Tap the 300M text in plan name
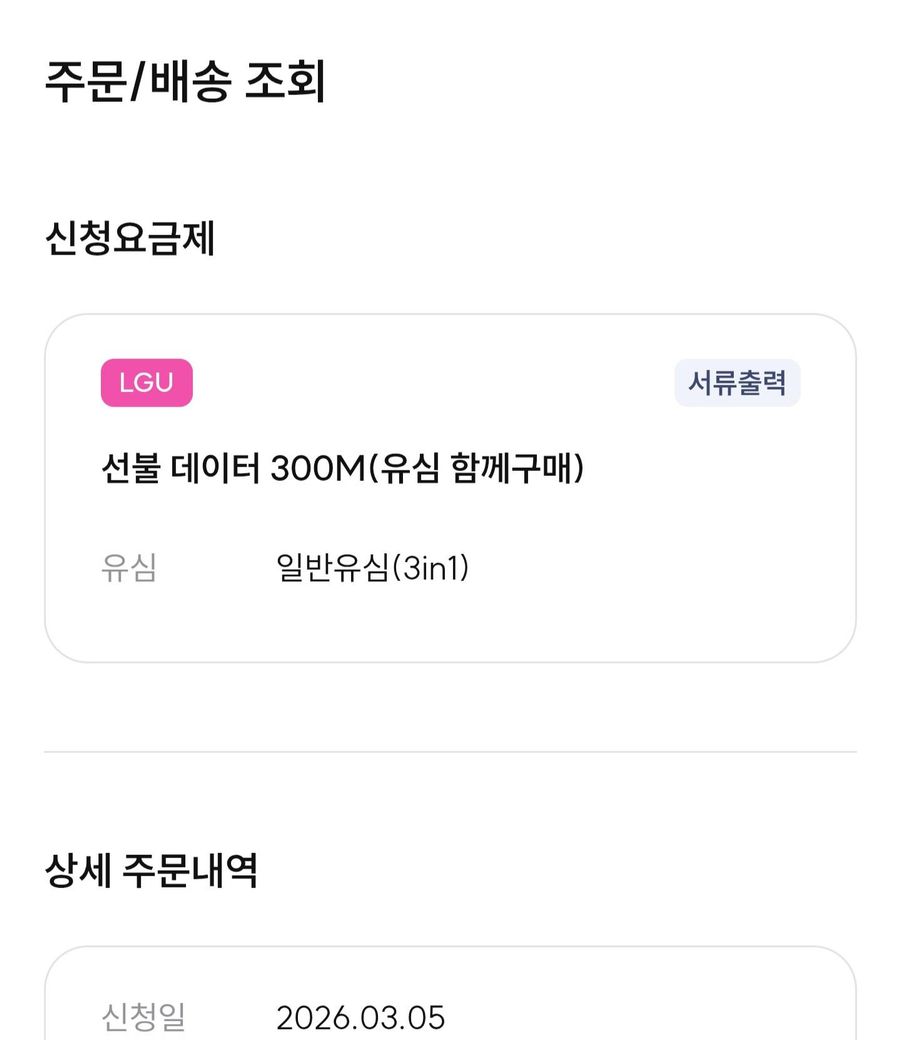The width and height of the screenshot is (901, 1040). coord(318,469)
